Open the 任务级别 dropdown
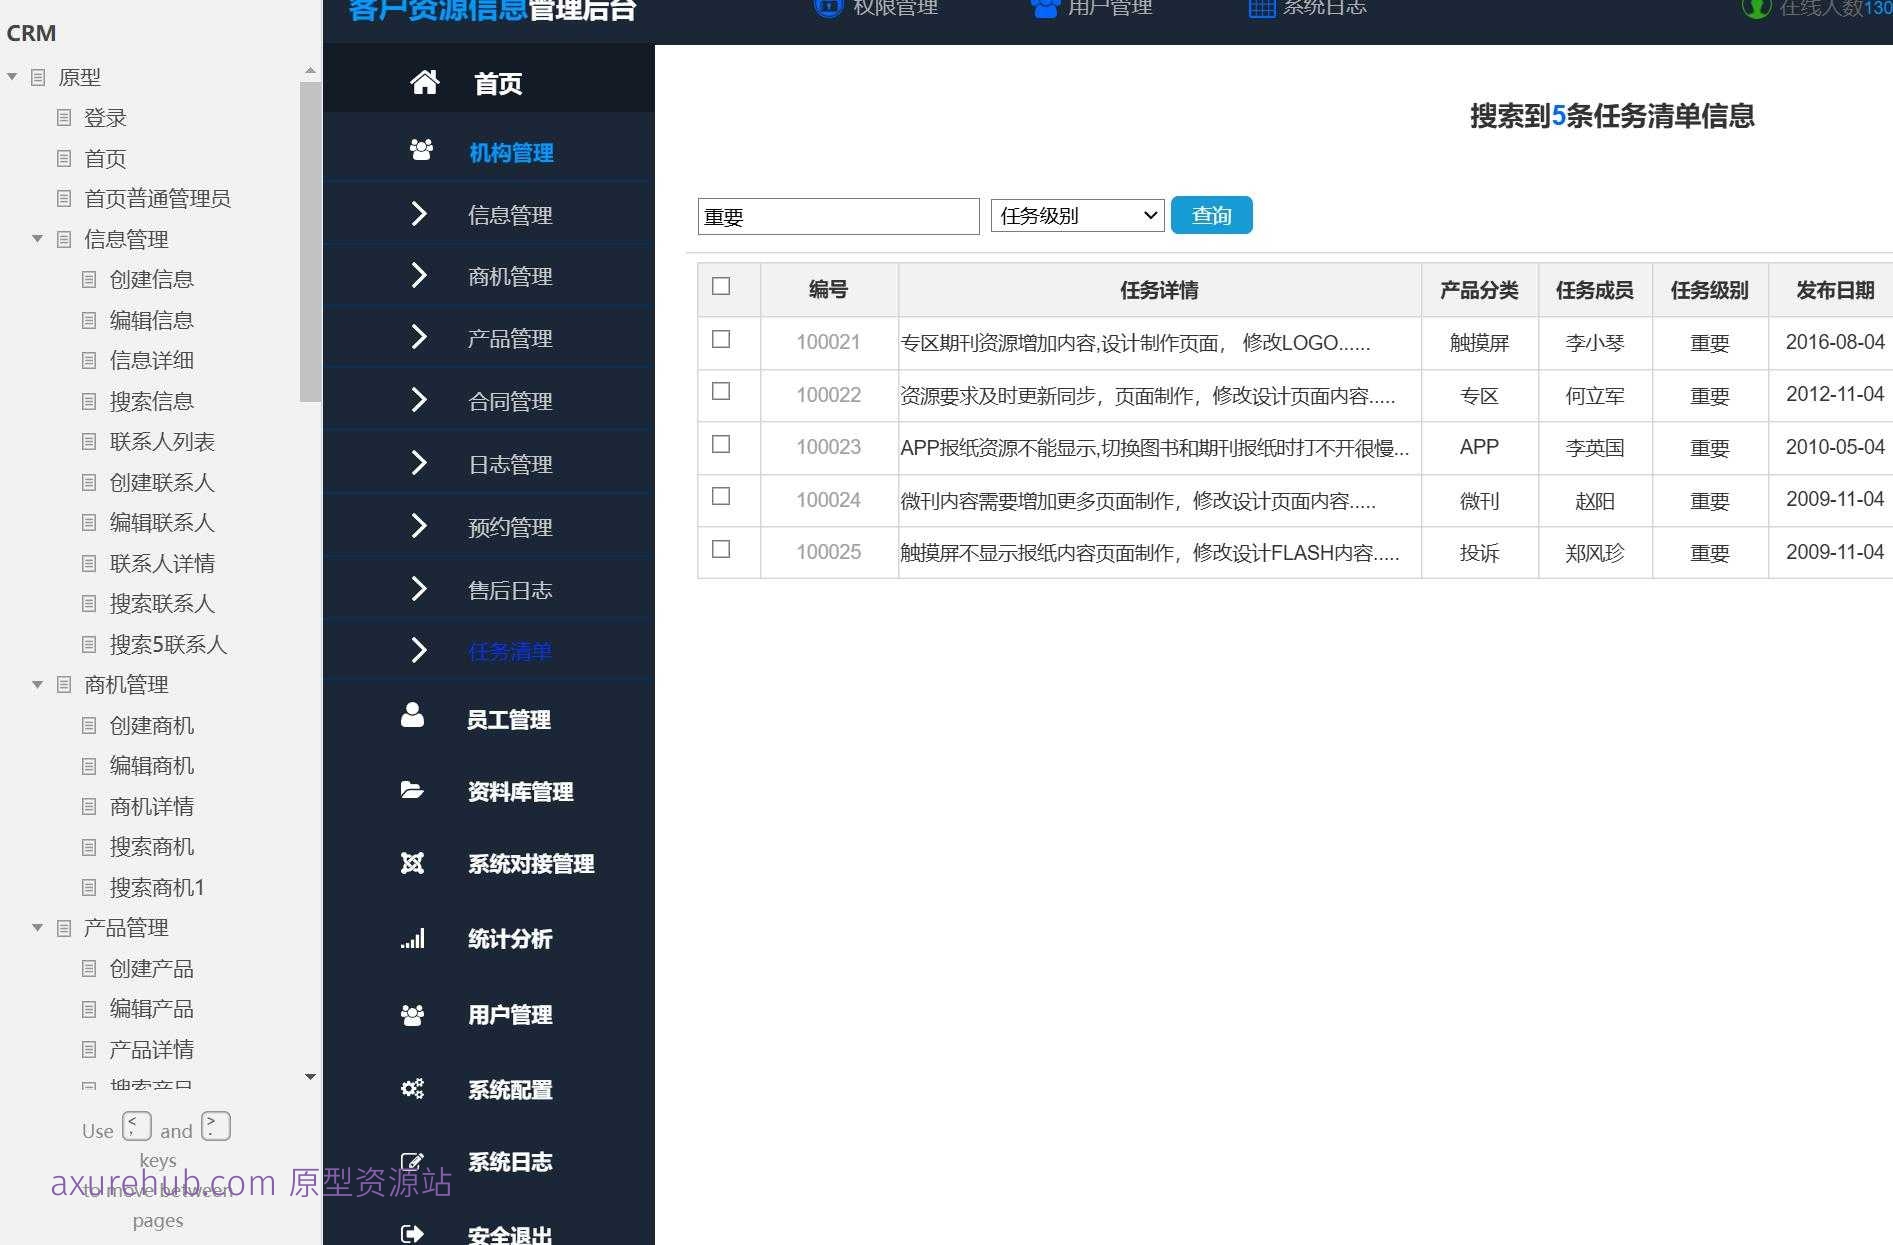The width and height of the screenshot is (1893, 1245). click(1076, 215)
